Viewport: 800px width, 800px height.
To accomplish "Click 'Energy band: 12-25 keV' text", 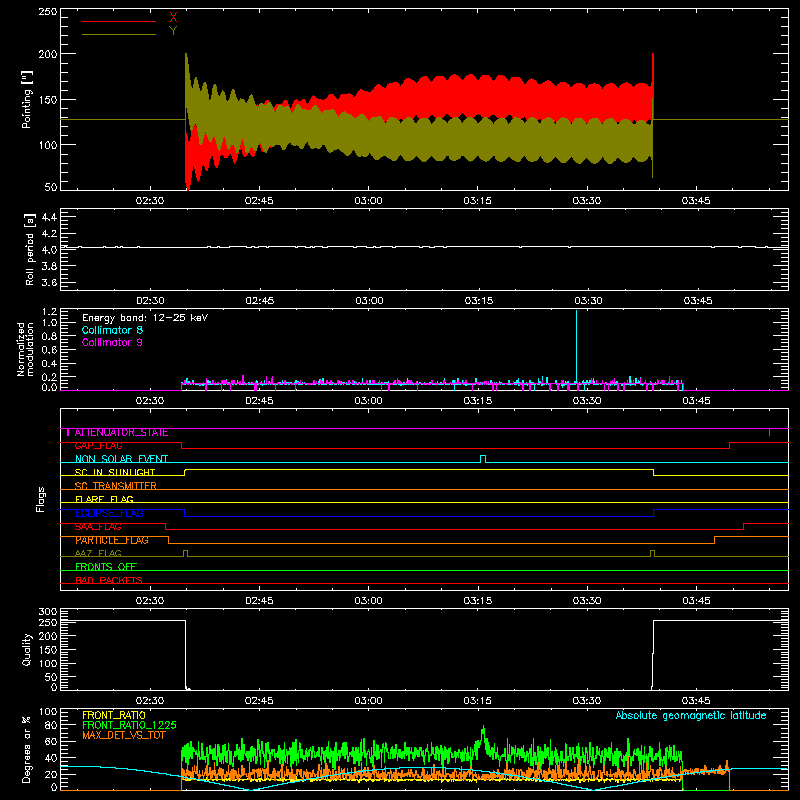I will click(x=145, y=318).
